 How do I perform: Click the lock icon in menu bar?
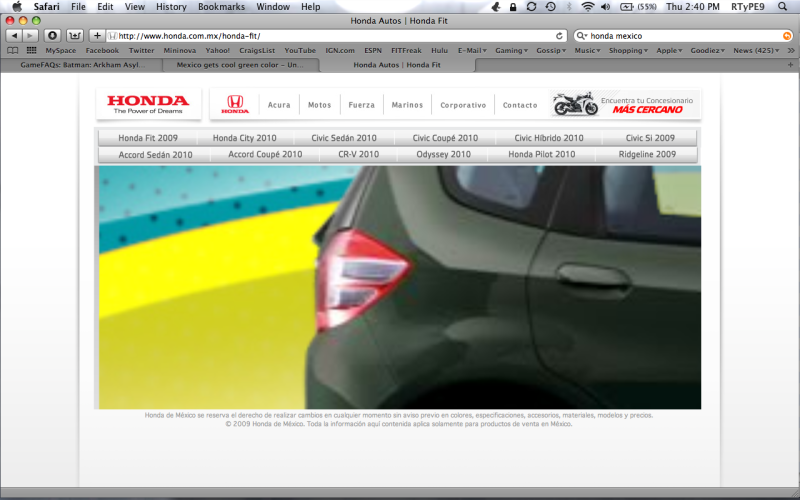point(513,7)
